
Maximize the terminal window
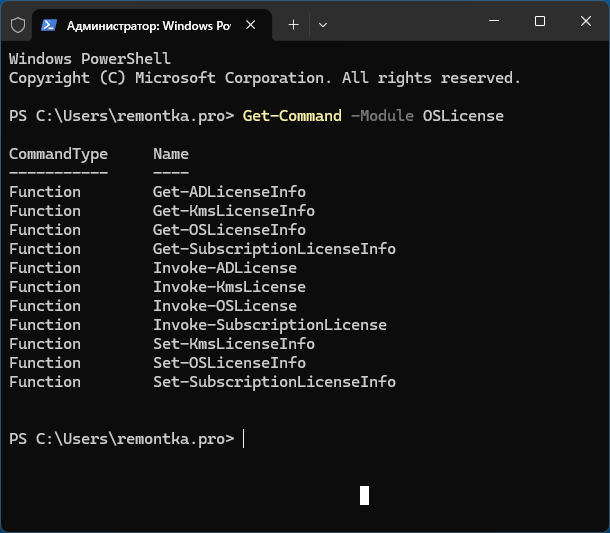(x=540, y=21)
